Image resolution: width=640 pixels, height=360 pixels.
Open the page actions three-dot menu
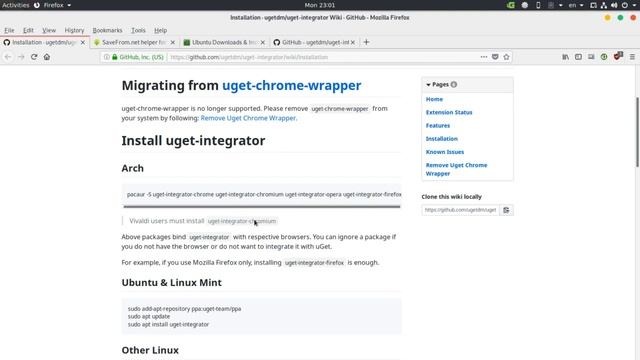coord(484,57)
